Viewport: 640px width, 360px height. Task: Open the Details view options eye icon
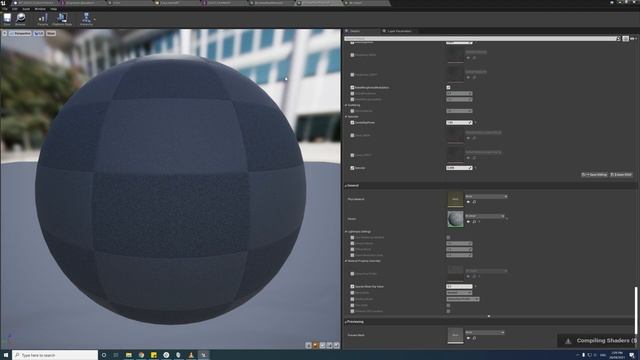[633, 39]
